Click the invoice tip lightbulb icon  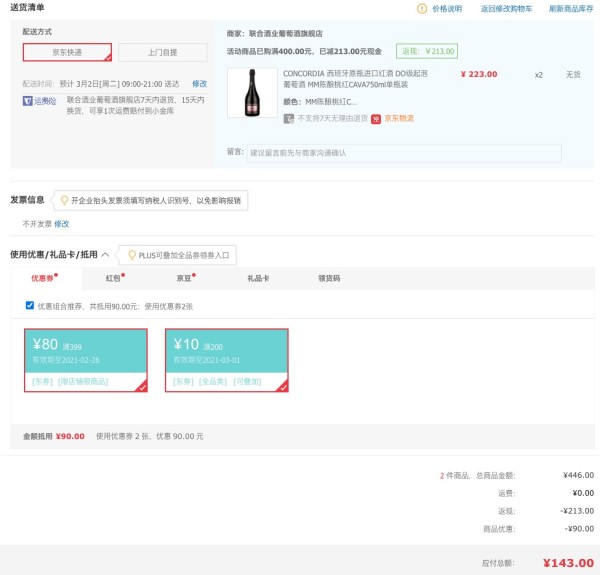tap(64, 200)
